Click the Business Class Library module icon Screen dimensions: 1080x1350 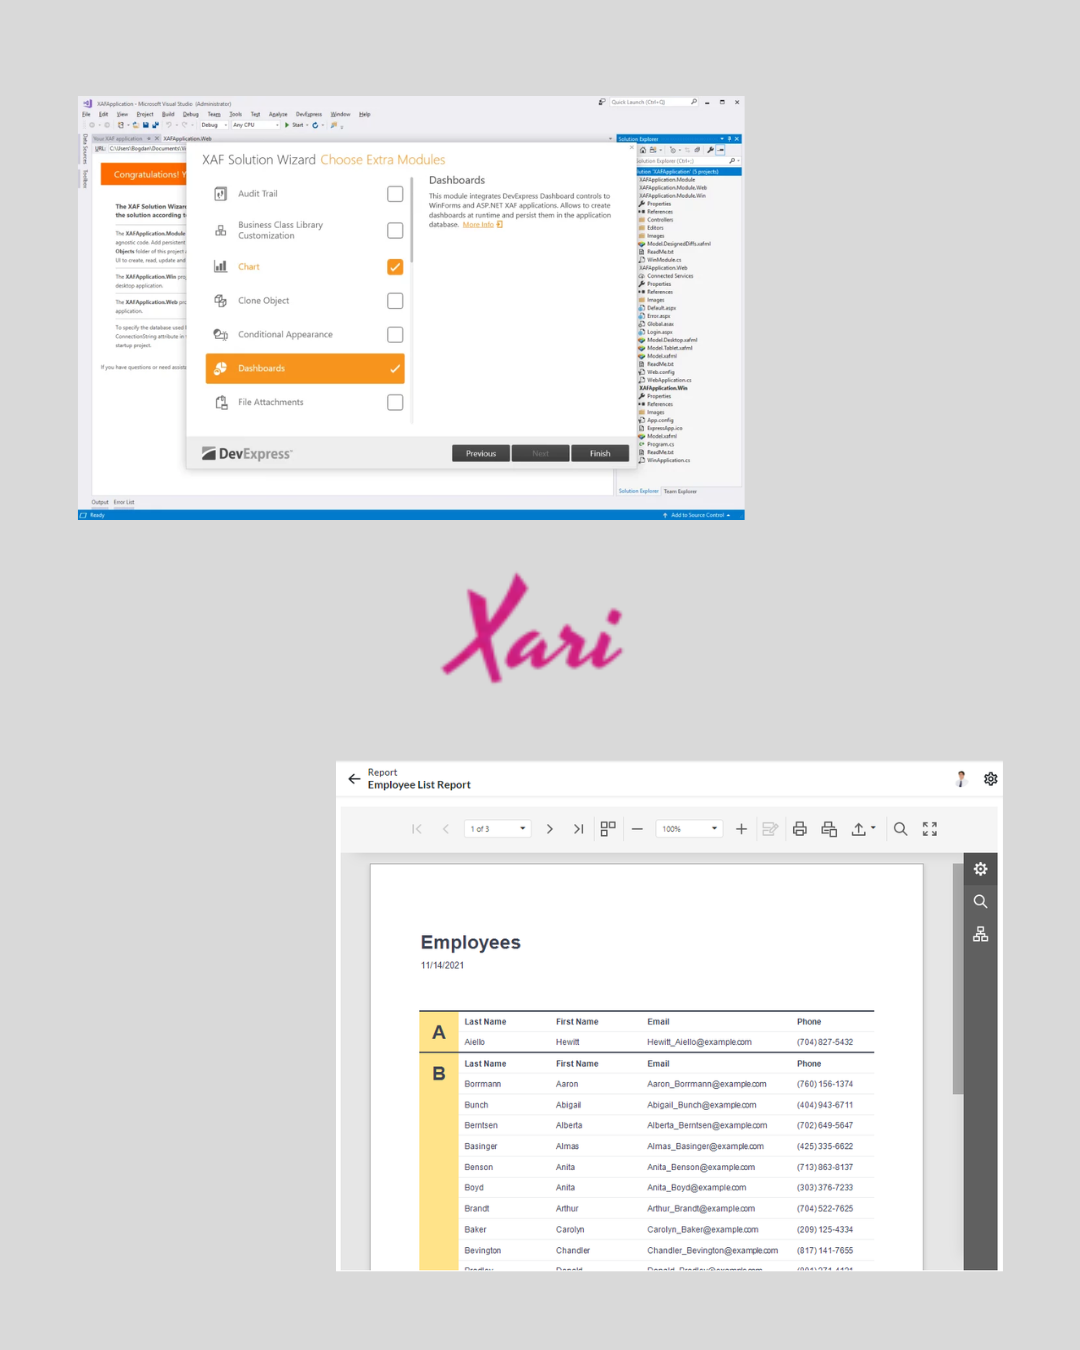point(221,230)
